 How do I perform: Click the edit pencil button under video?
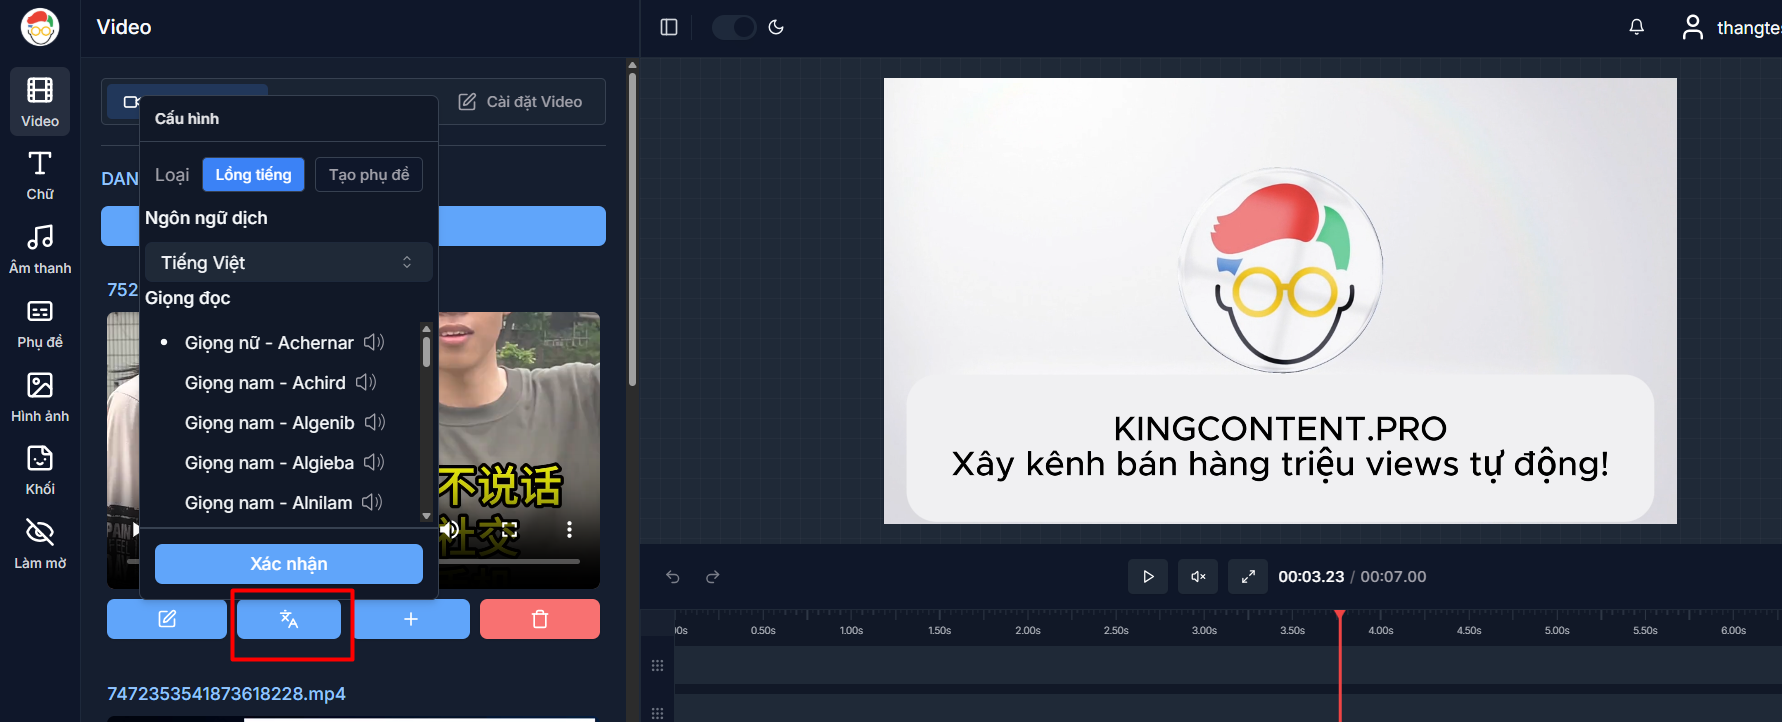167,619
